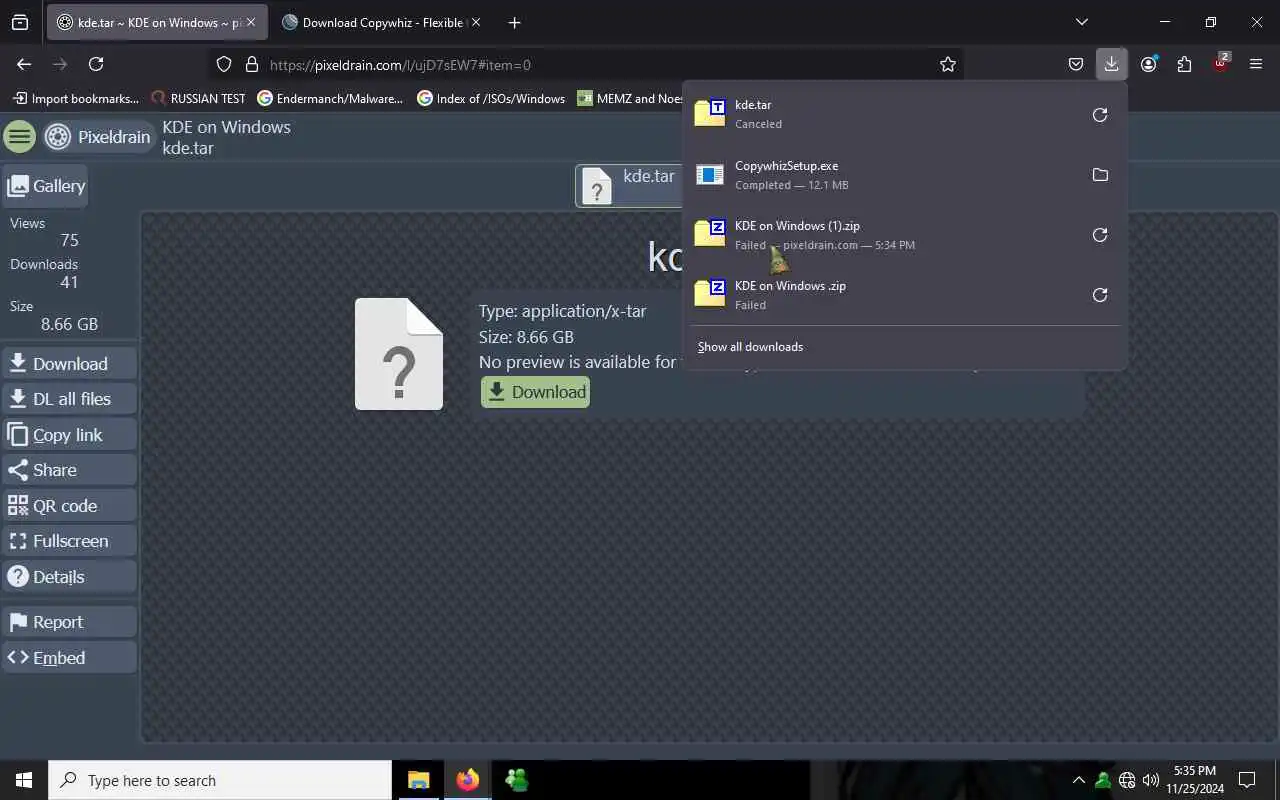Viewport: 1280px width, 800px height.
Task: Open the Firefox account menu
Action: pos(1148,64)
